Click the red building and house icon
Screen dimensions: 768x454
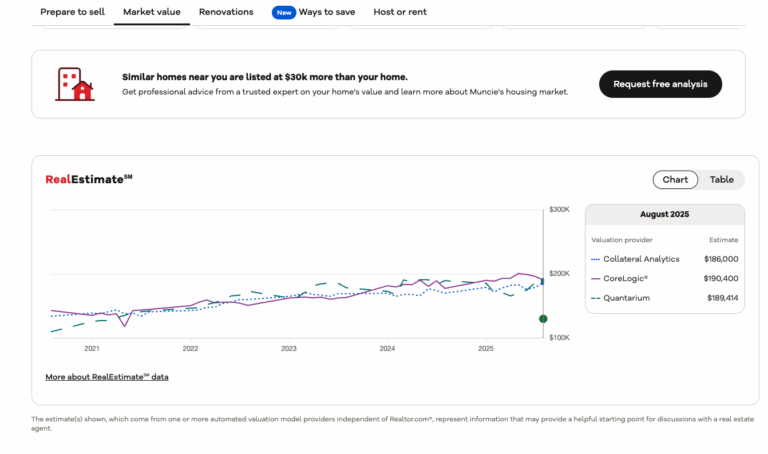75,84
